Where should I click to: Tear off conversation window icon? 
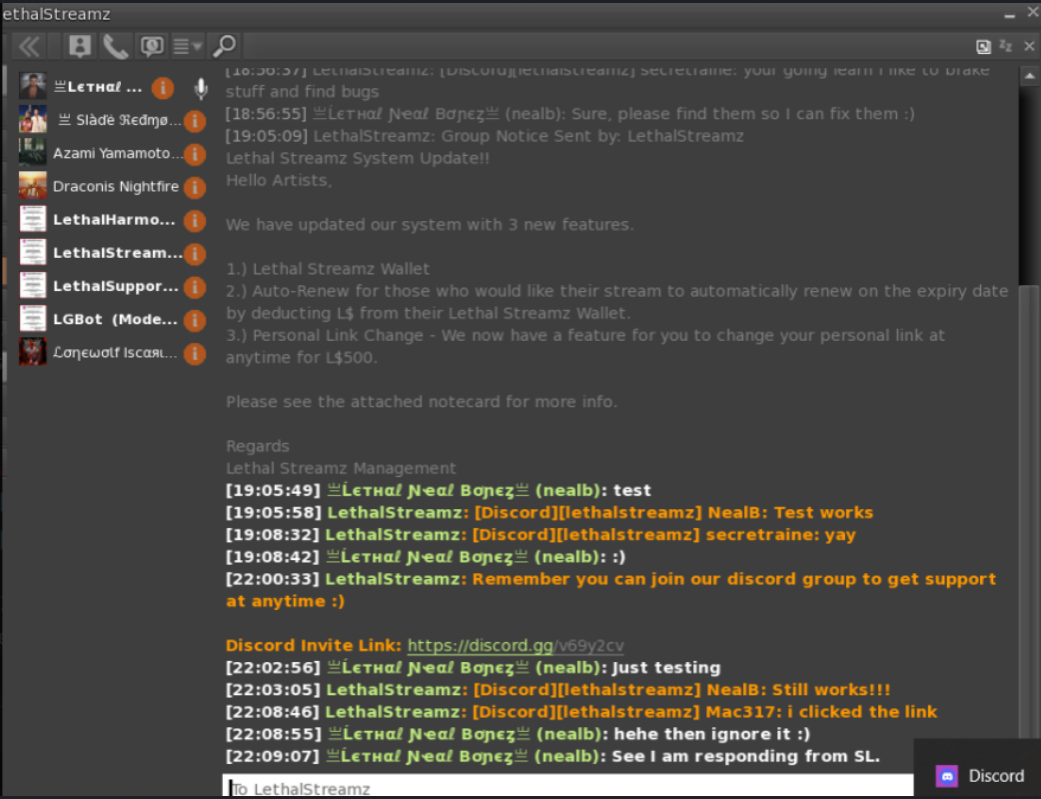point(983,46)
